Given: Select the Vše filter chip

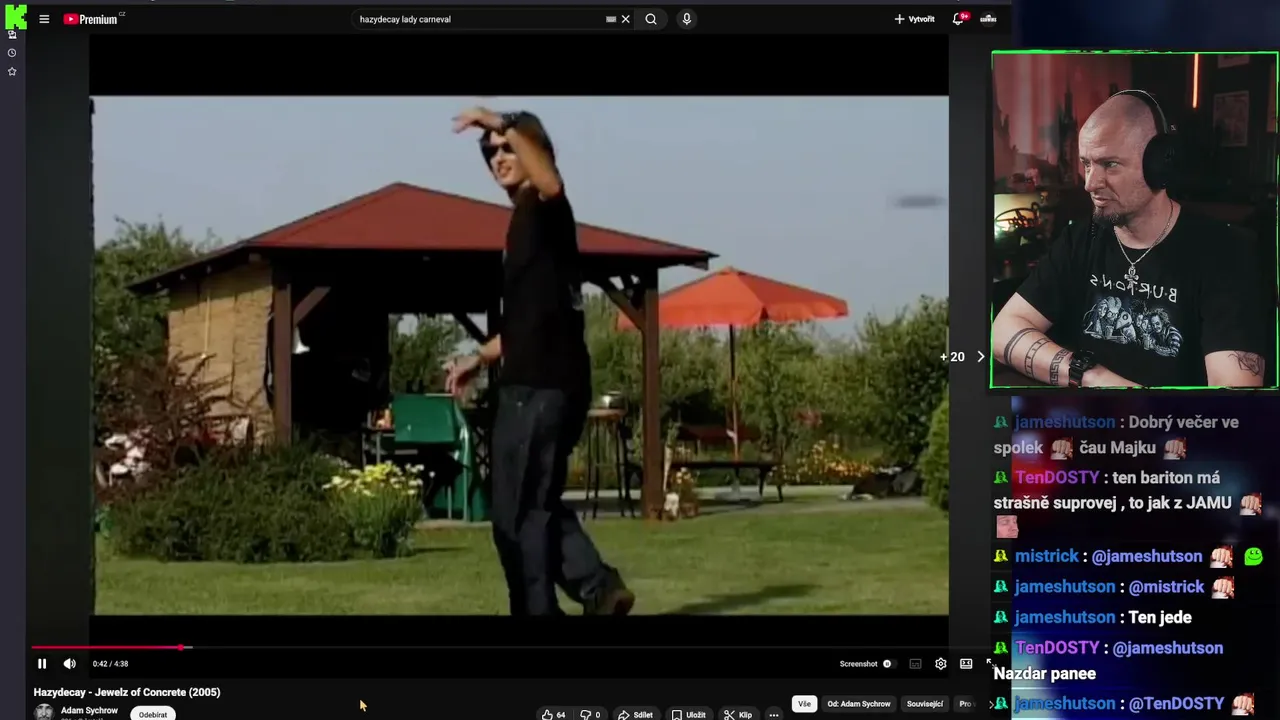Looking at the screenshot, I should tap(804, 704).
